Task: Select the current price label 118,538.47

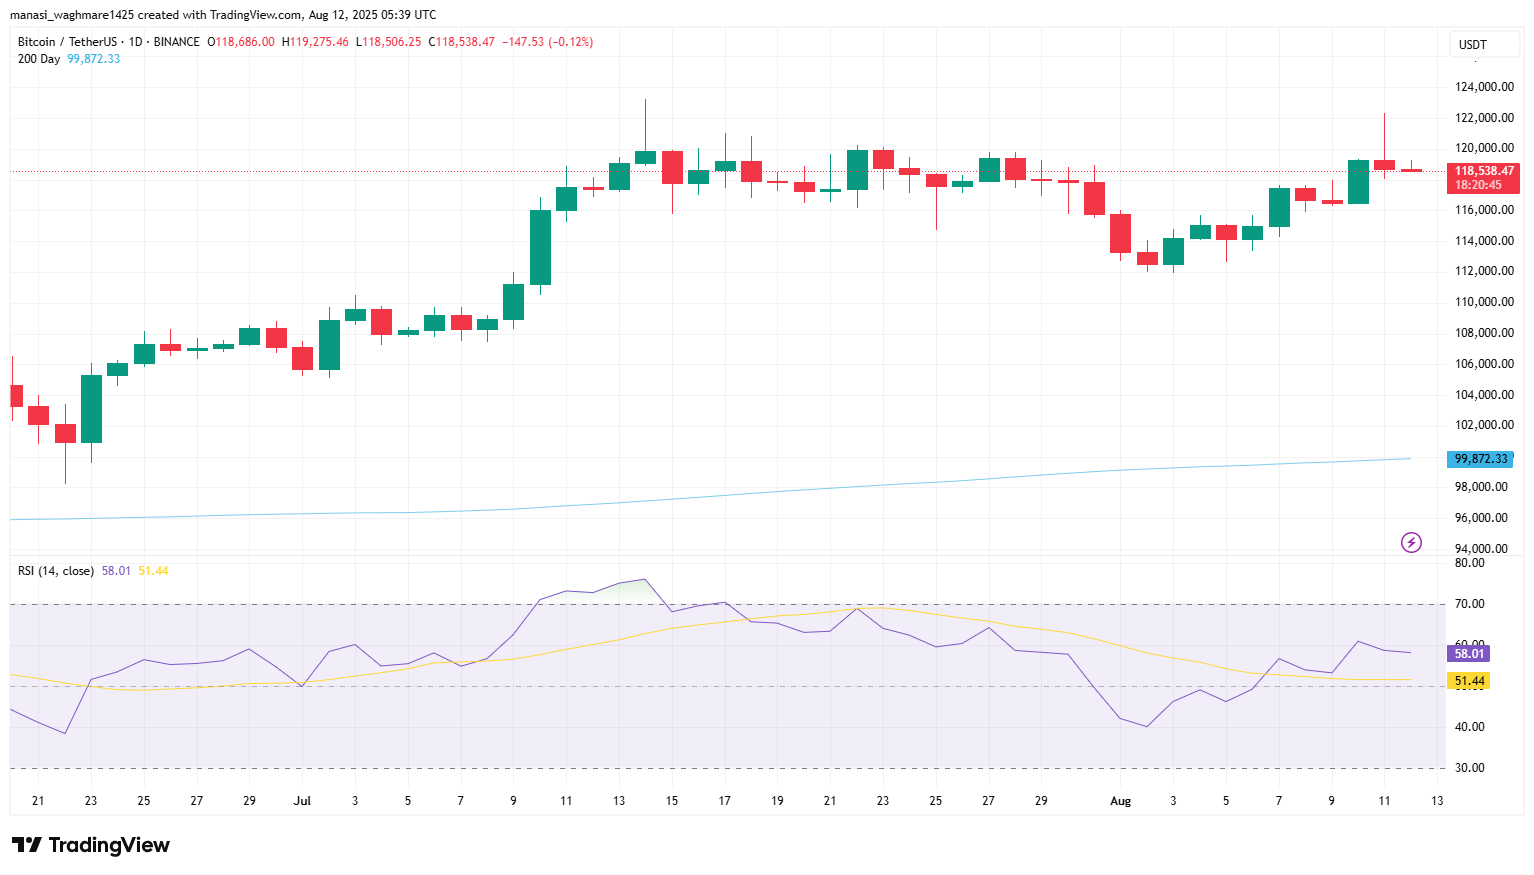Action: pyautogui.click(x=1484, y=170)
